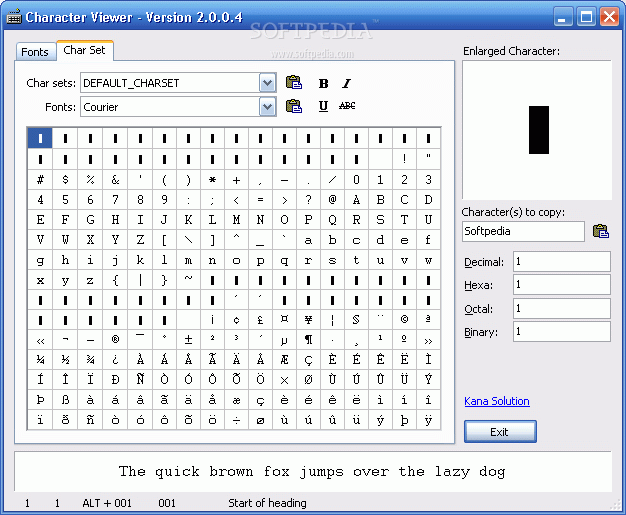
Task: Select the © copyright symbol cell
Action: (x=404, y=320)
